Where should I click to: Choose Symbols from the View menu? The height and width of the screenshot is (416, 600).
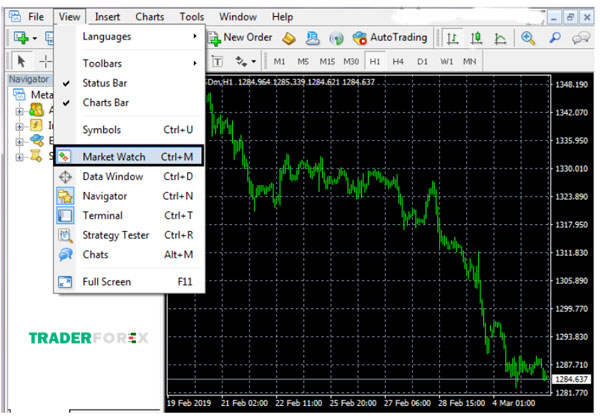coord(129,130)
